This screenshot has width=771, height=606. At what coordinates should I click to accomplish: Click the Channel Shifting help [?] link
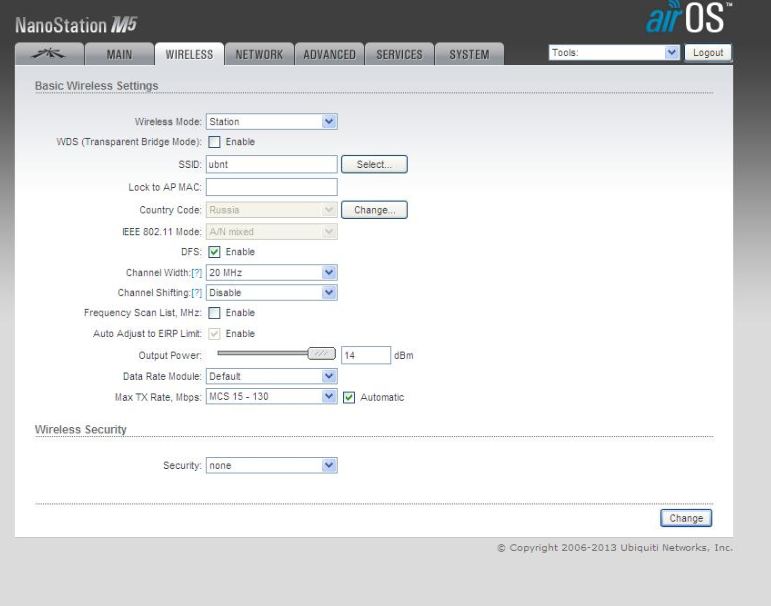[x=195, y=293]
